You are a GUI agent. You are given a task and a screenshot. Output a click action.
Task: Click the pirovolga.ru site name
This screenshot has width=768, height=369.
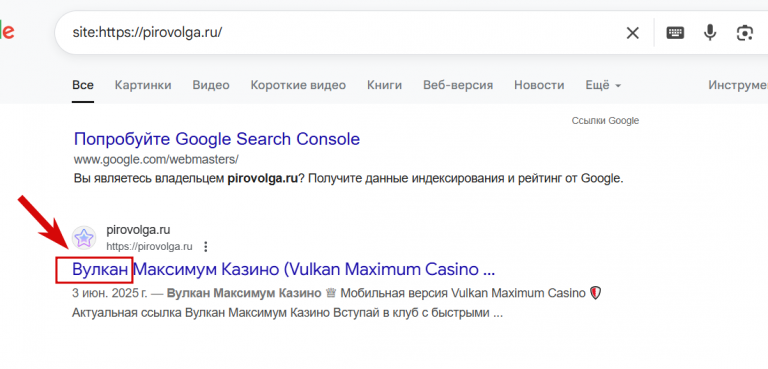138,230
